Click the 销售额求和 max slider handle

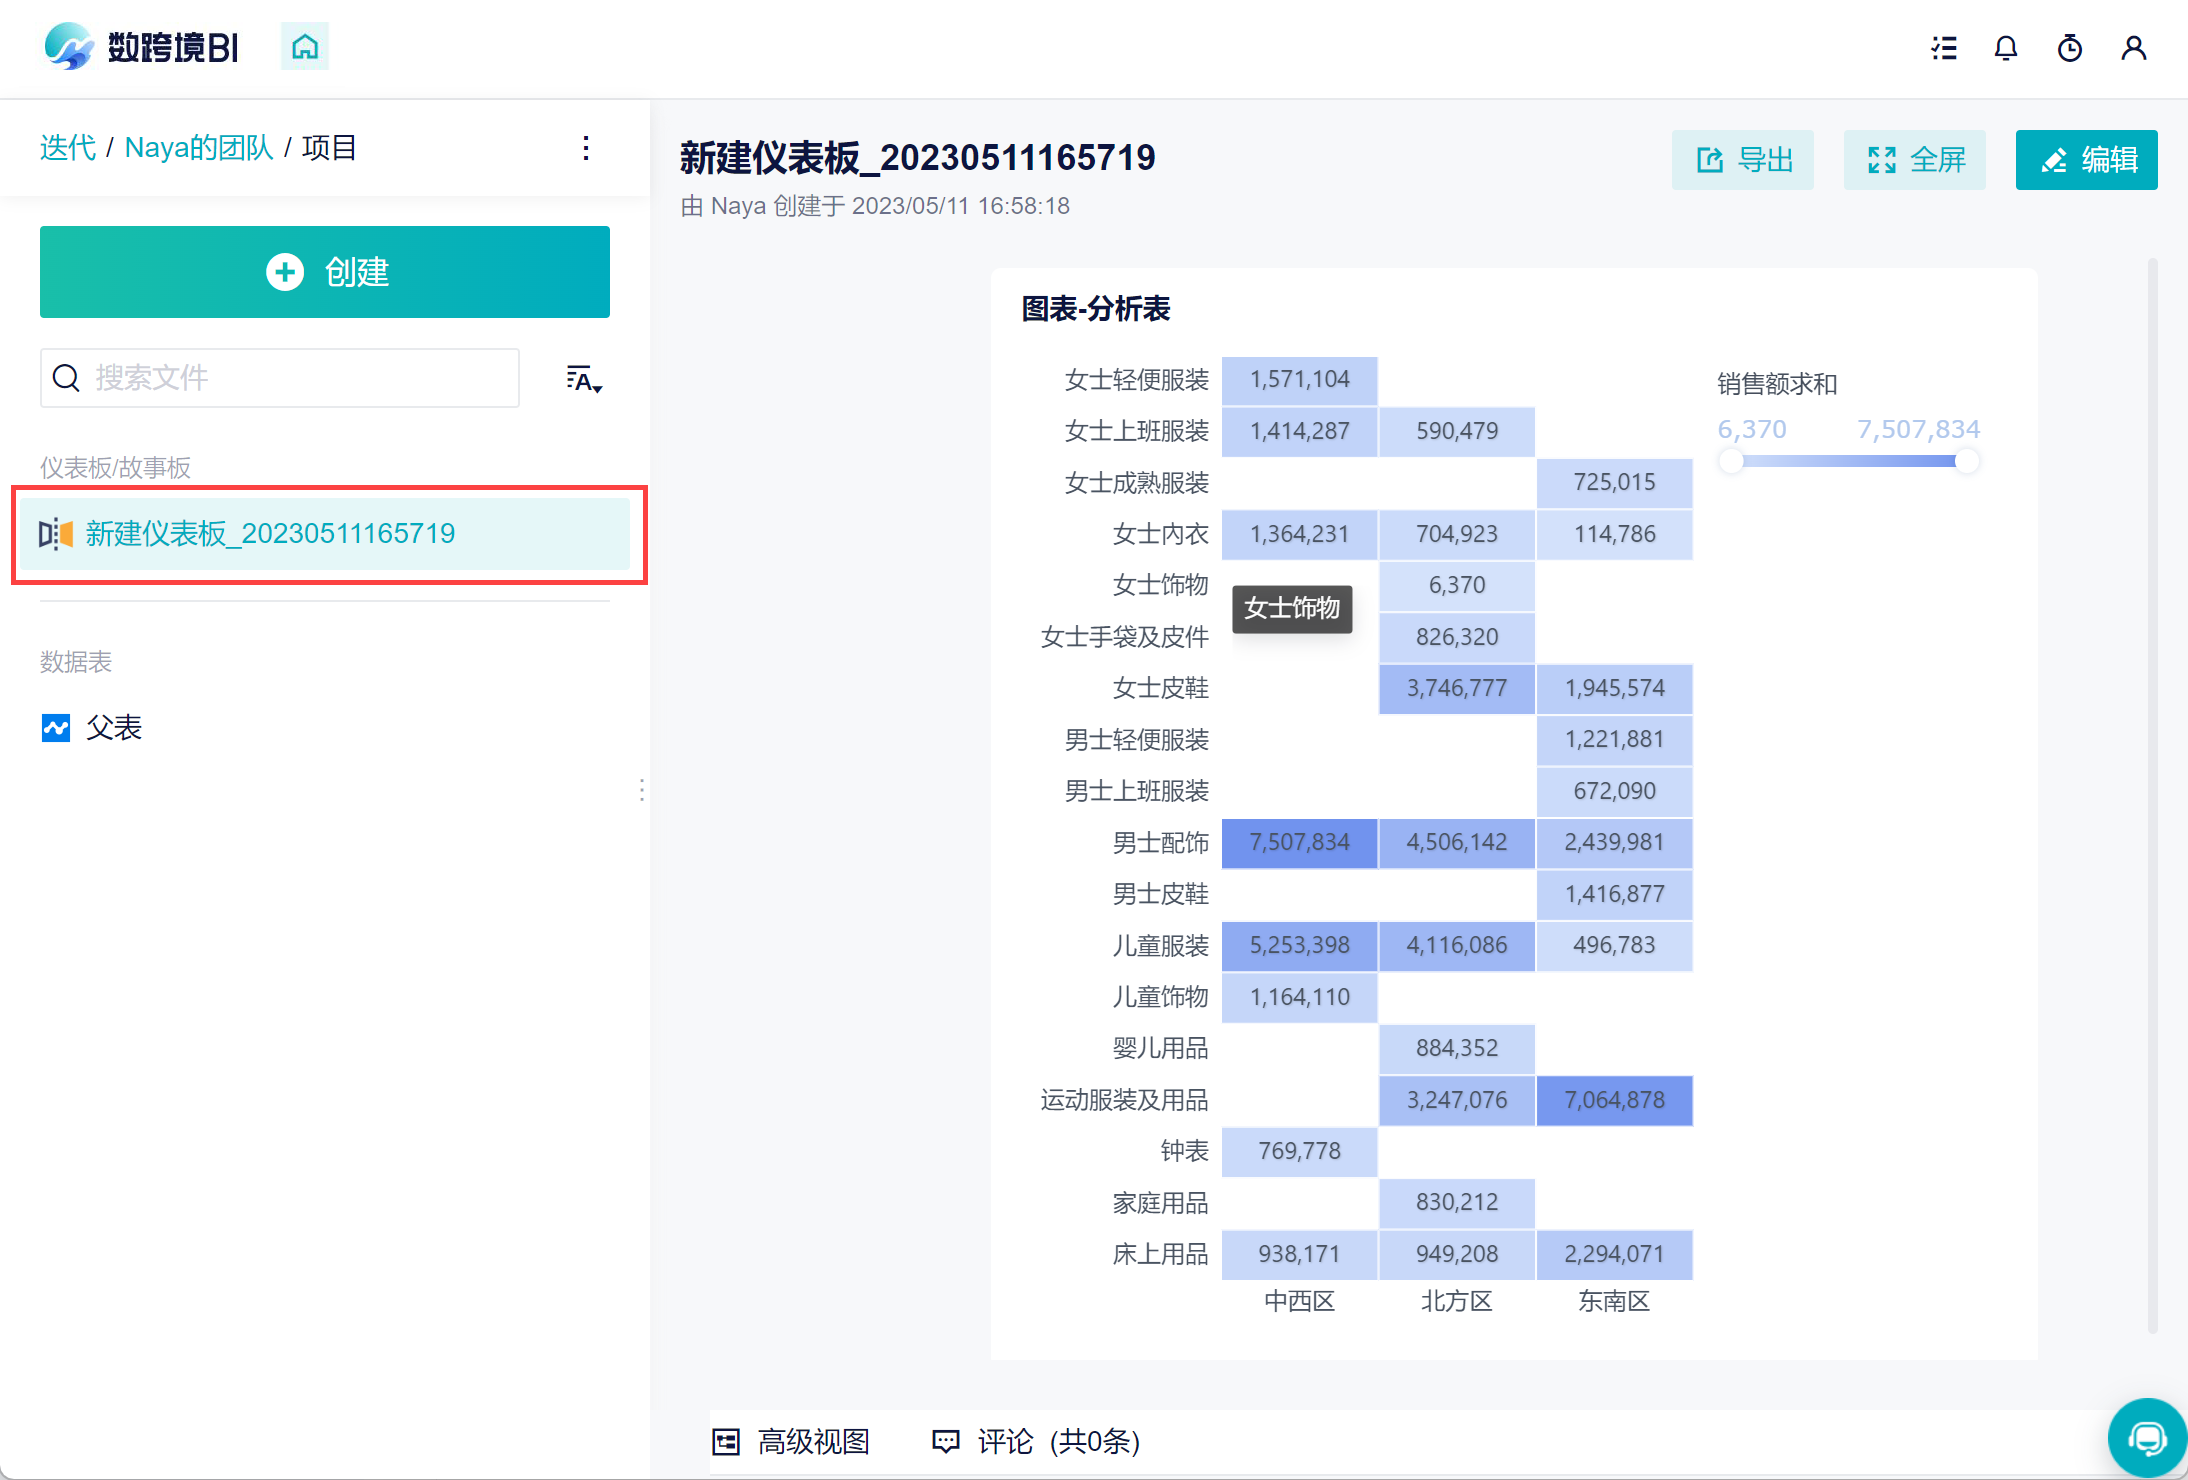pyautogui.click(x=1966, y=461)
